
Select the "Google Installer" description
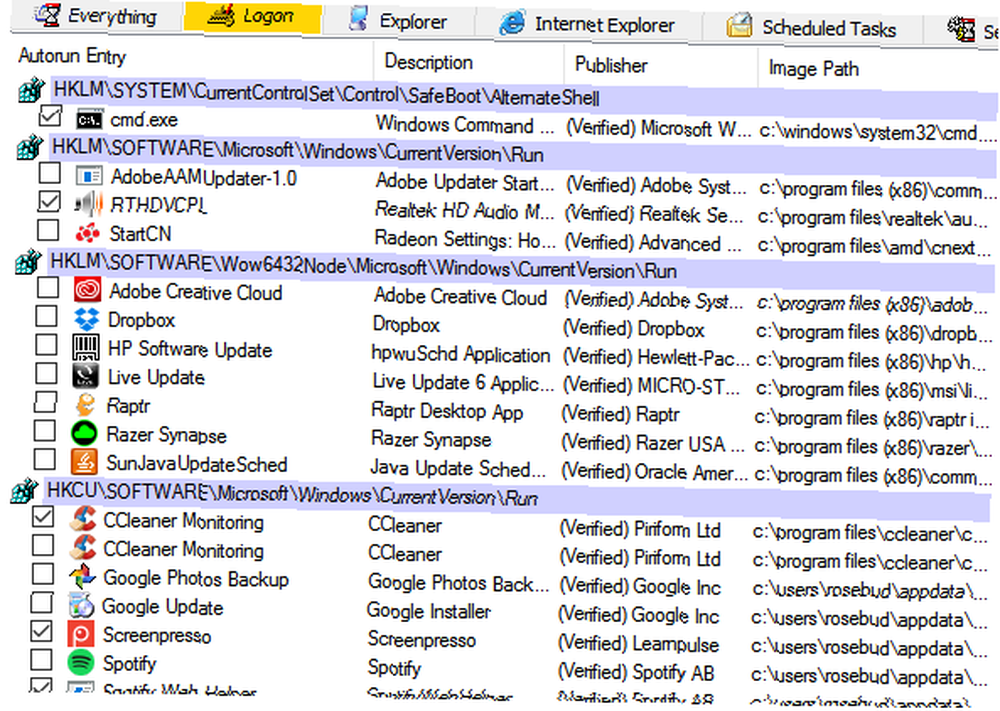tap(429, 611)
